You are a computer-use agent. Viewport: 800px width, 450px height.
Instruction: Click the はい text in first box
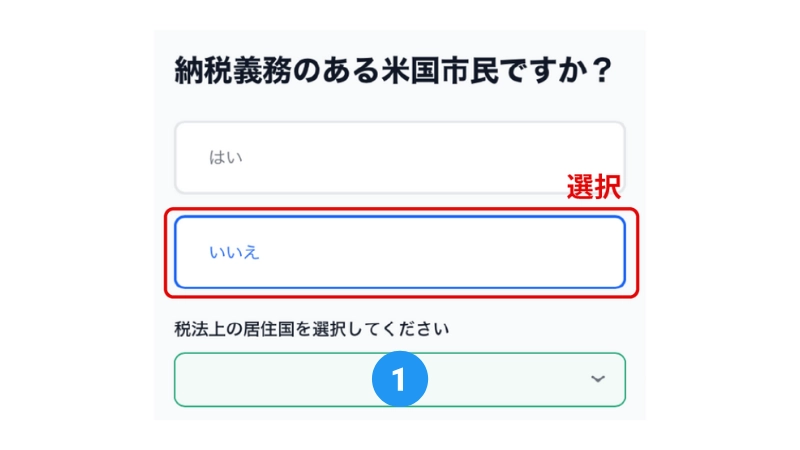(x=226, y=158)
